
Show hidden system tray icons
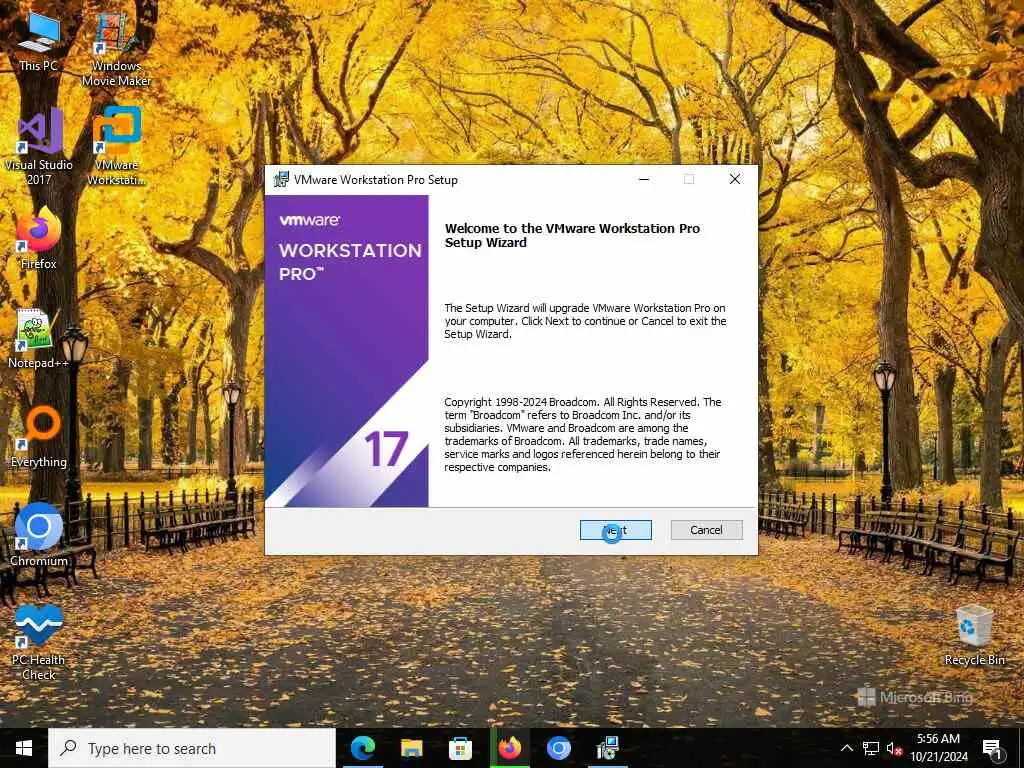coord(846,748)
